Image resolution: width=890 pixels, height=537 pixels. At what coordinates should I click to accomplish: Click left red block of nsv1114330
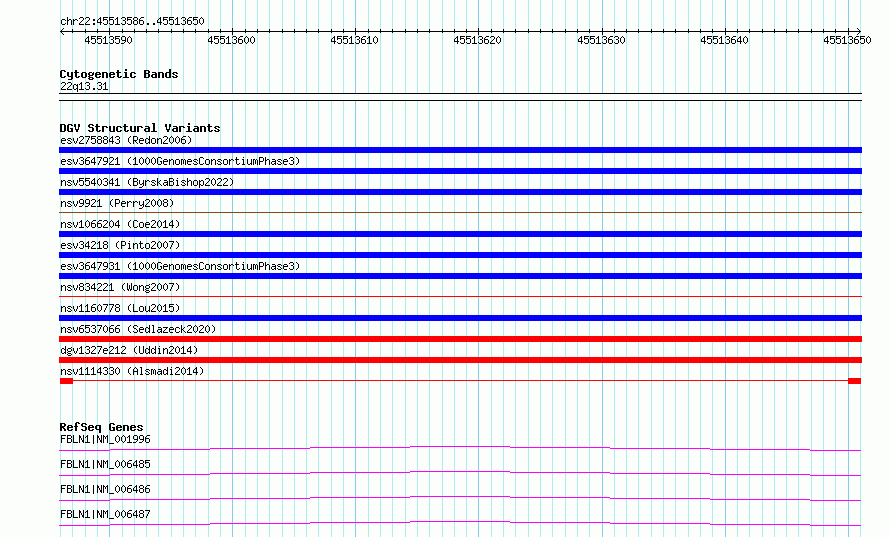66,381
